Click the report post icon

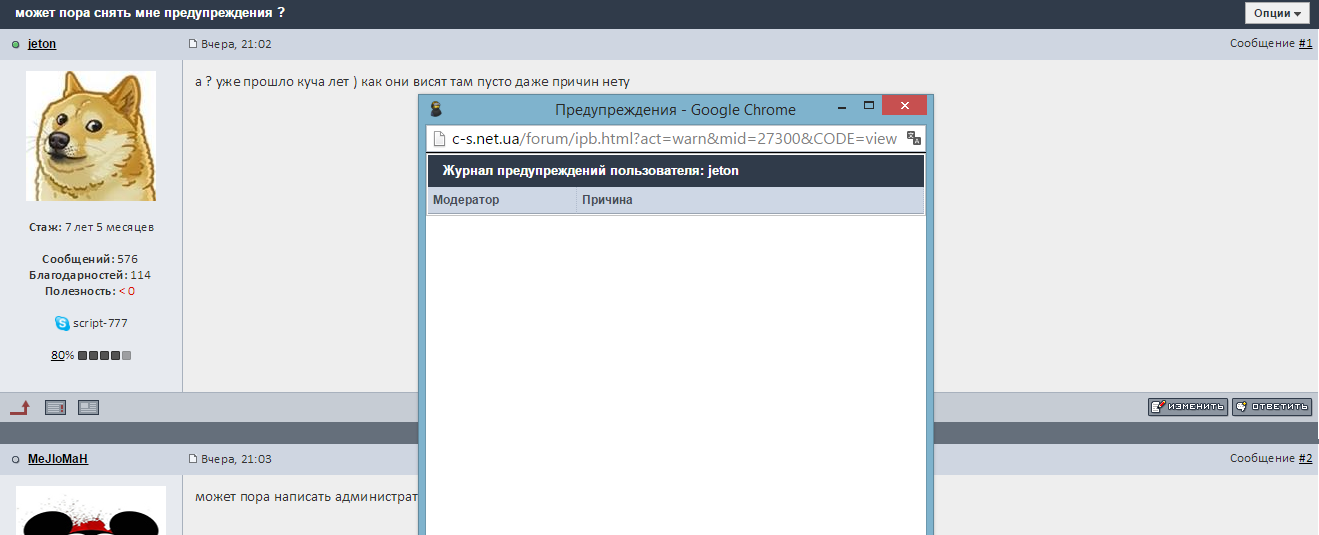[x=55, y=407]
